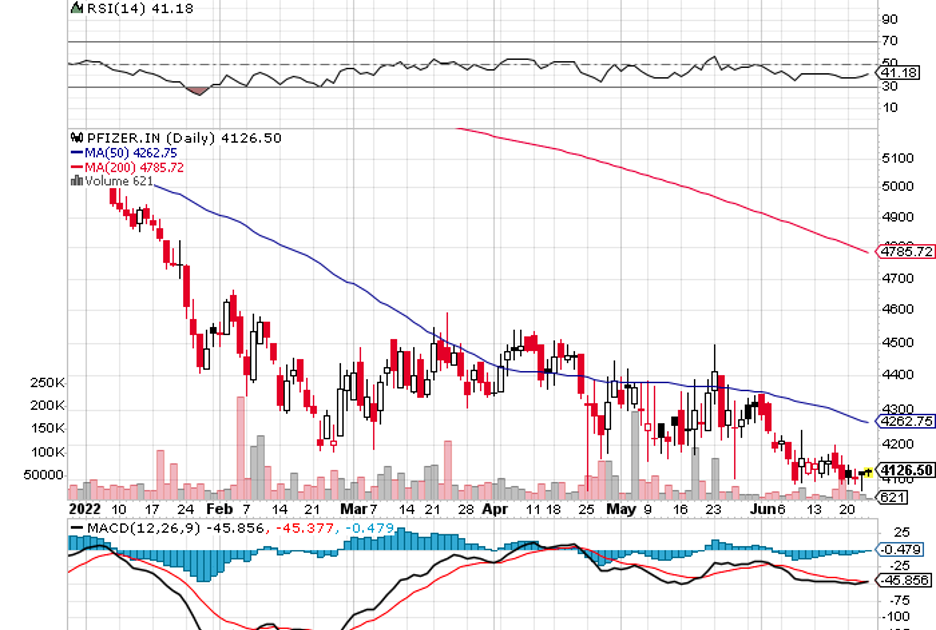Click the PFIZER.IN ticker symbol icon

click(x=75, y=138)
